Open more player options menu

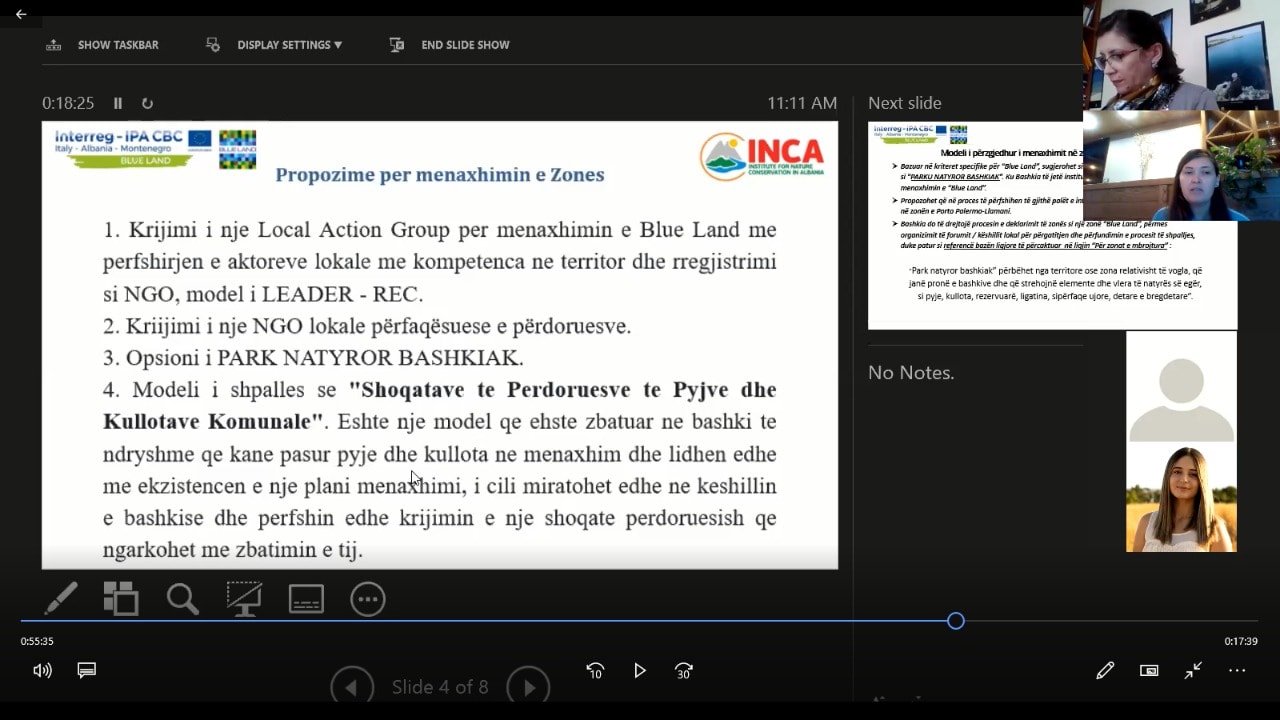(1237, 671)
